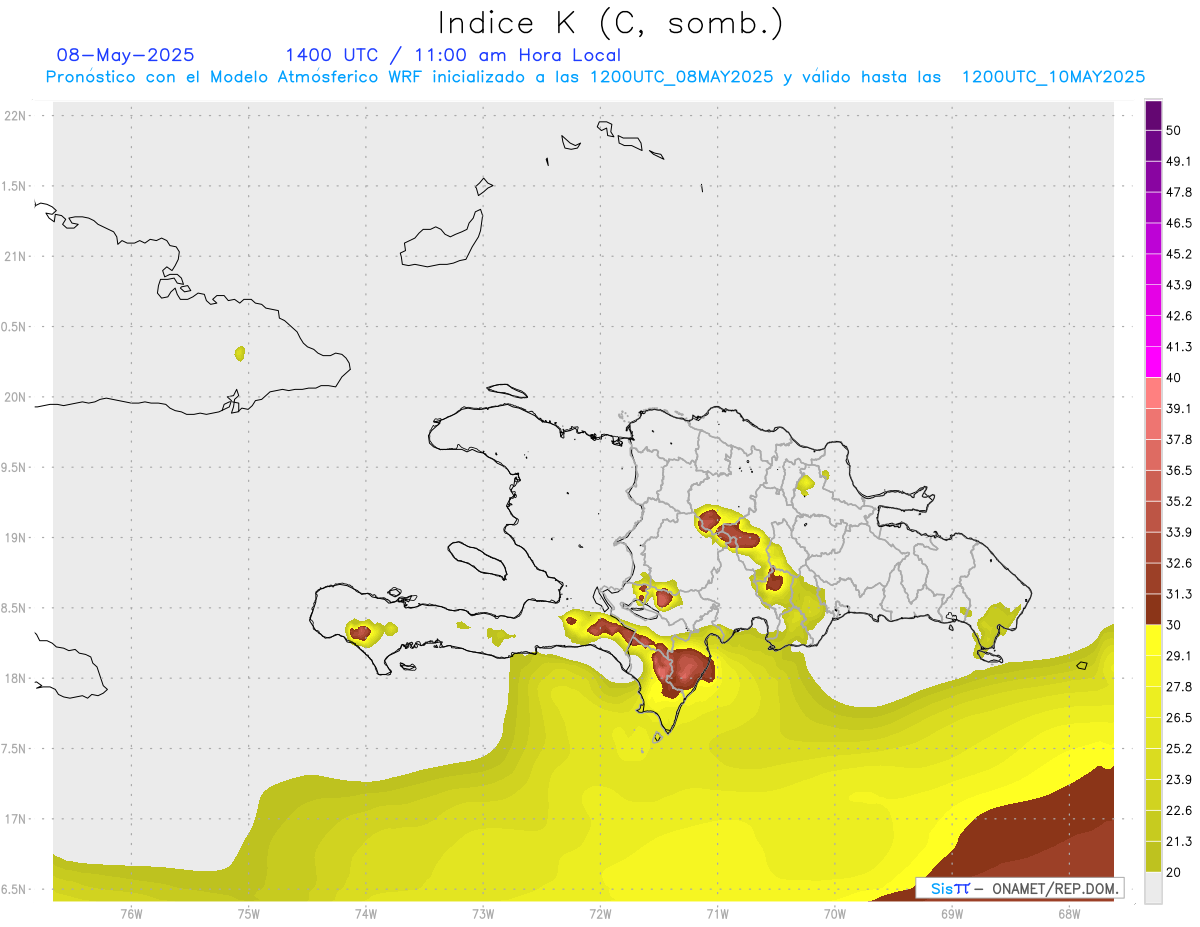This screenshot has height=927, width=1200.
Task: Click the legend value '20'
Action: pyautogui.click(x=1174, y=873)
